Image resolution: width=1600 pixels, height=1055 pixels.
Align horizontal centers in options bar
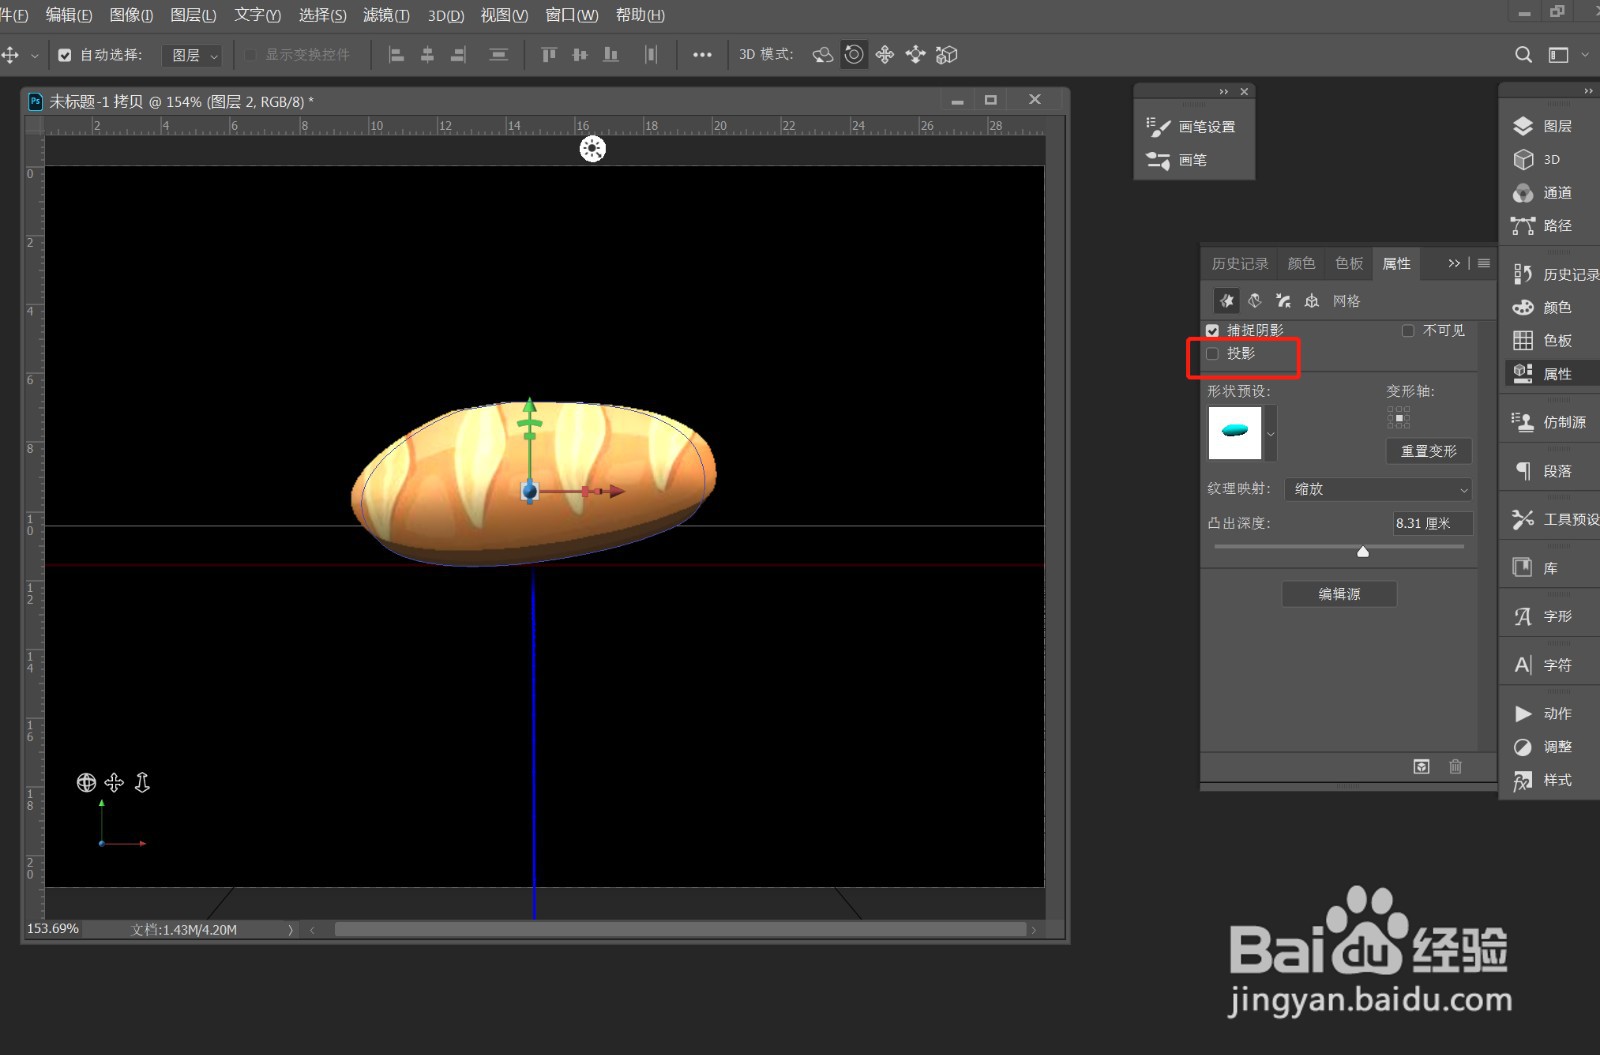coord(427,55)
